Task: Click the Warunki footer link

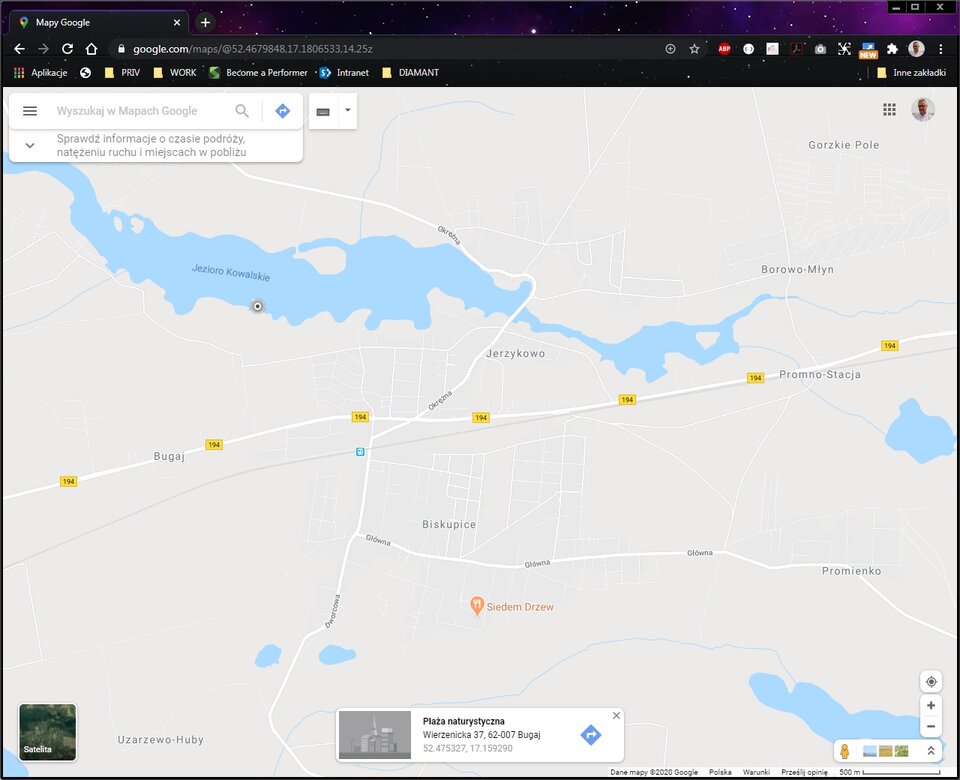Action: [756, 772]
